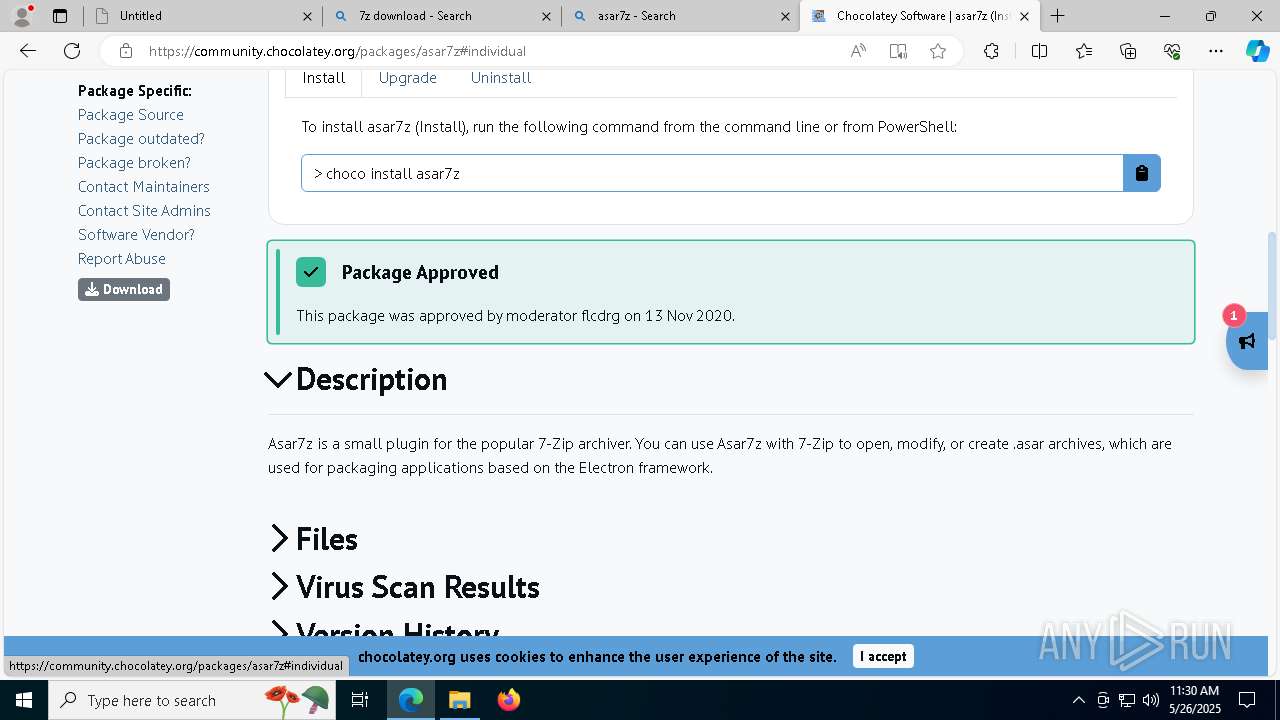Switch to the Upgrade tab

pos(408,78)
